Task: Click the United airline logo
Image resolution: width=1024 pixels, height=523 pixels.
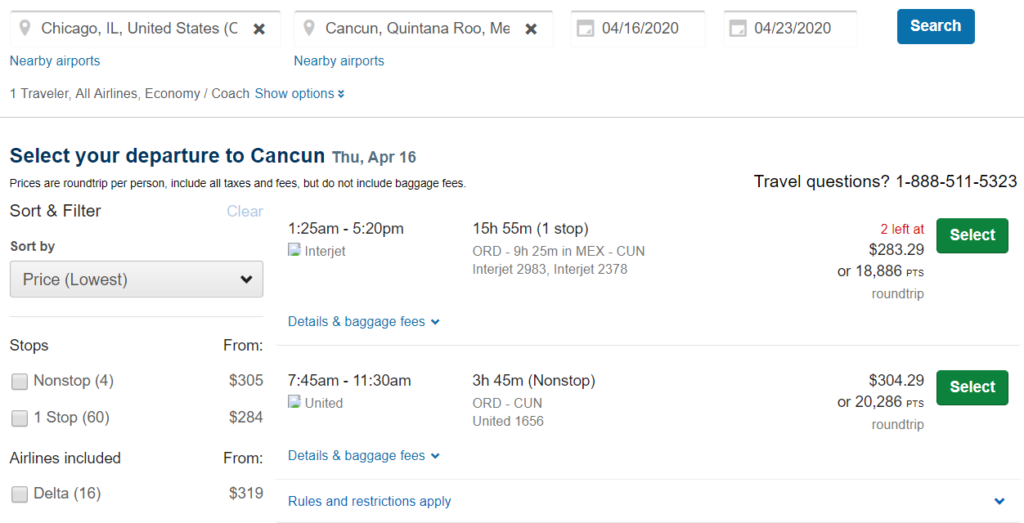Action: [295, 403]
